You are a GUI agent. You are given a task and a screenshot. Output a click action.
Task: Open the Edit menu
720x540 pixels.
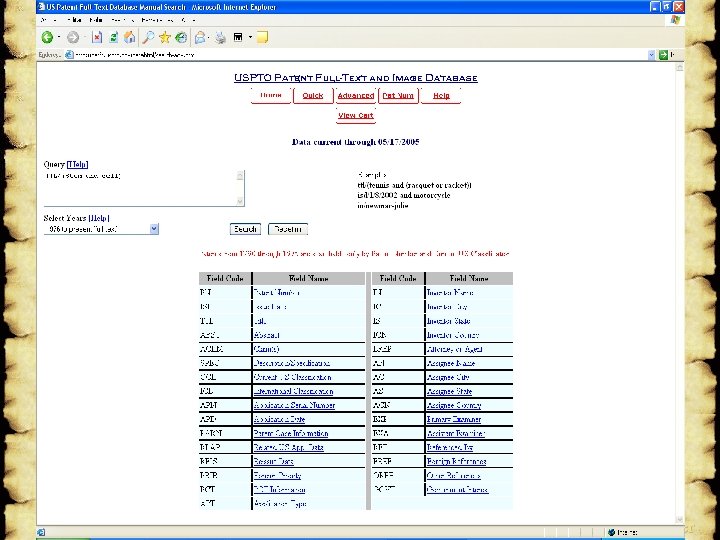(x=73, y=20)
